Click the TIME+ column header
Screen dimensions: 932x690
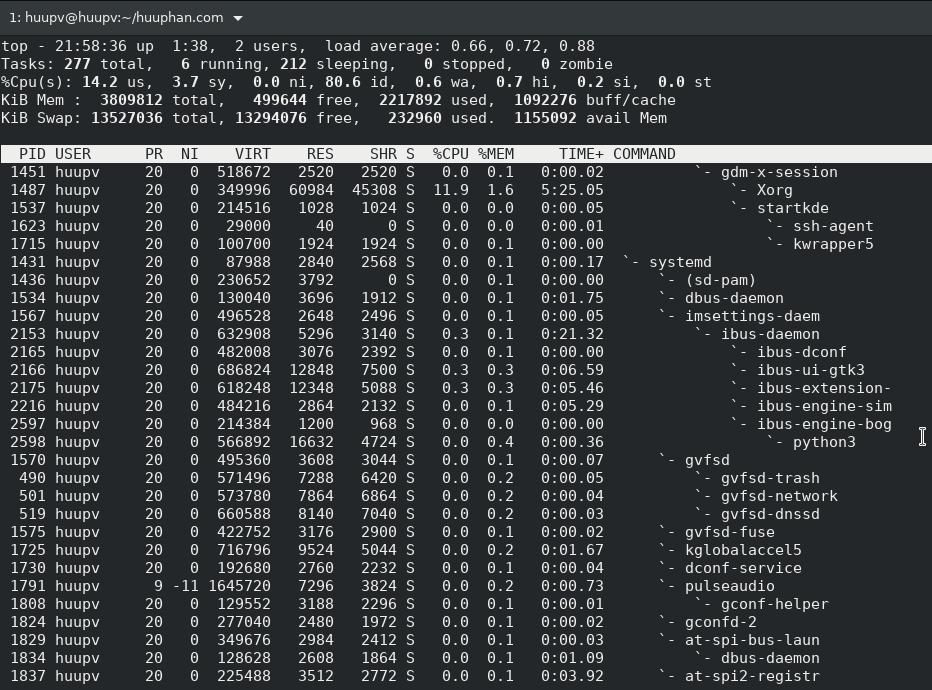coord(581,154)
